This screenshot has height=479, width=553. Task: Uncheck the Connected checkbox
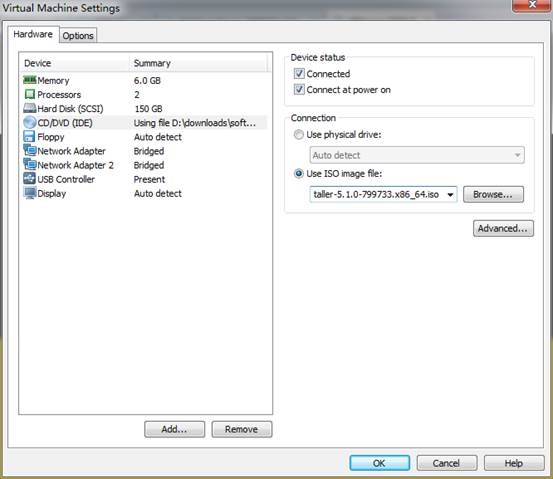pyautogui.click(x=299, y=74)
